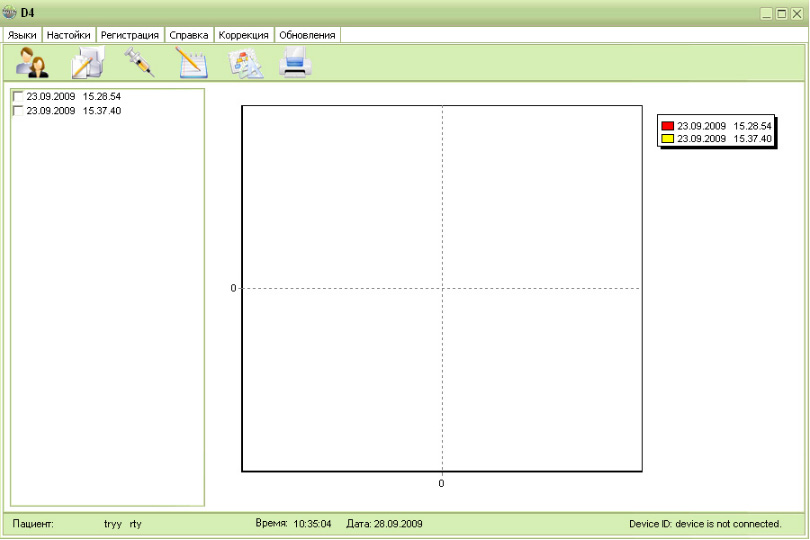Click the chart with ruler icon
Image resolution: width=810 pixels, height=540 pixels.
point(244,64)
